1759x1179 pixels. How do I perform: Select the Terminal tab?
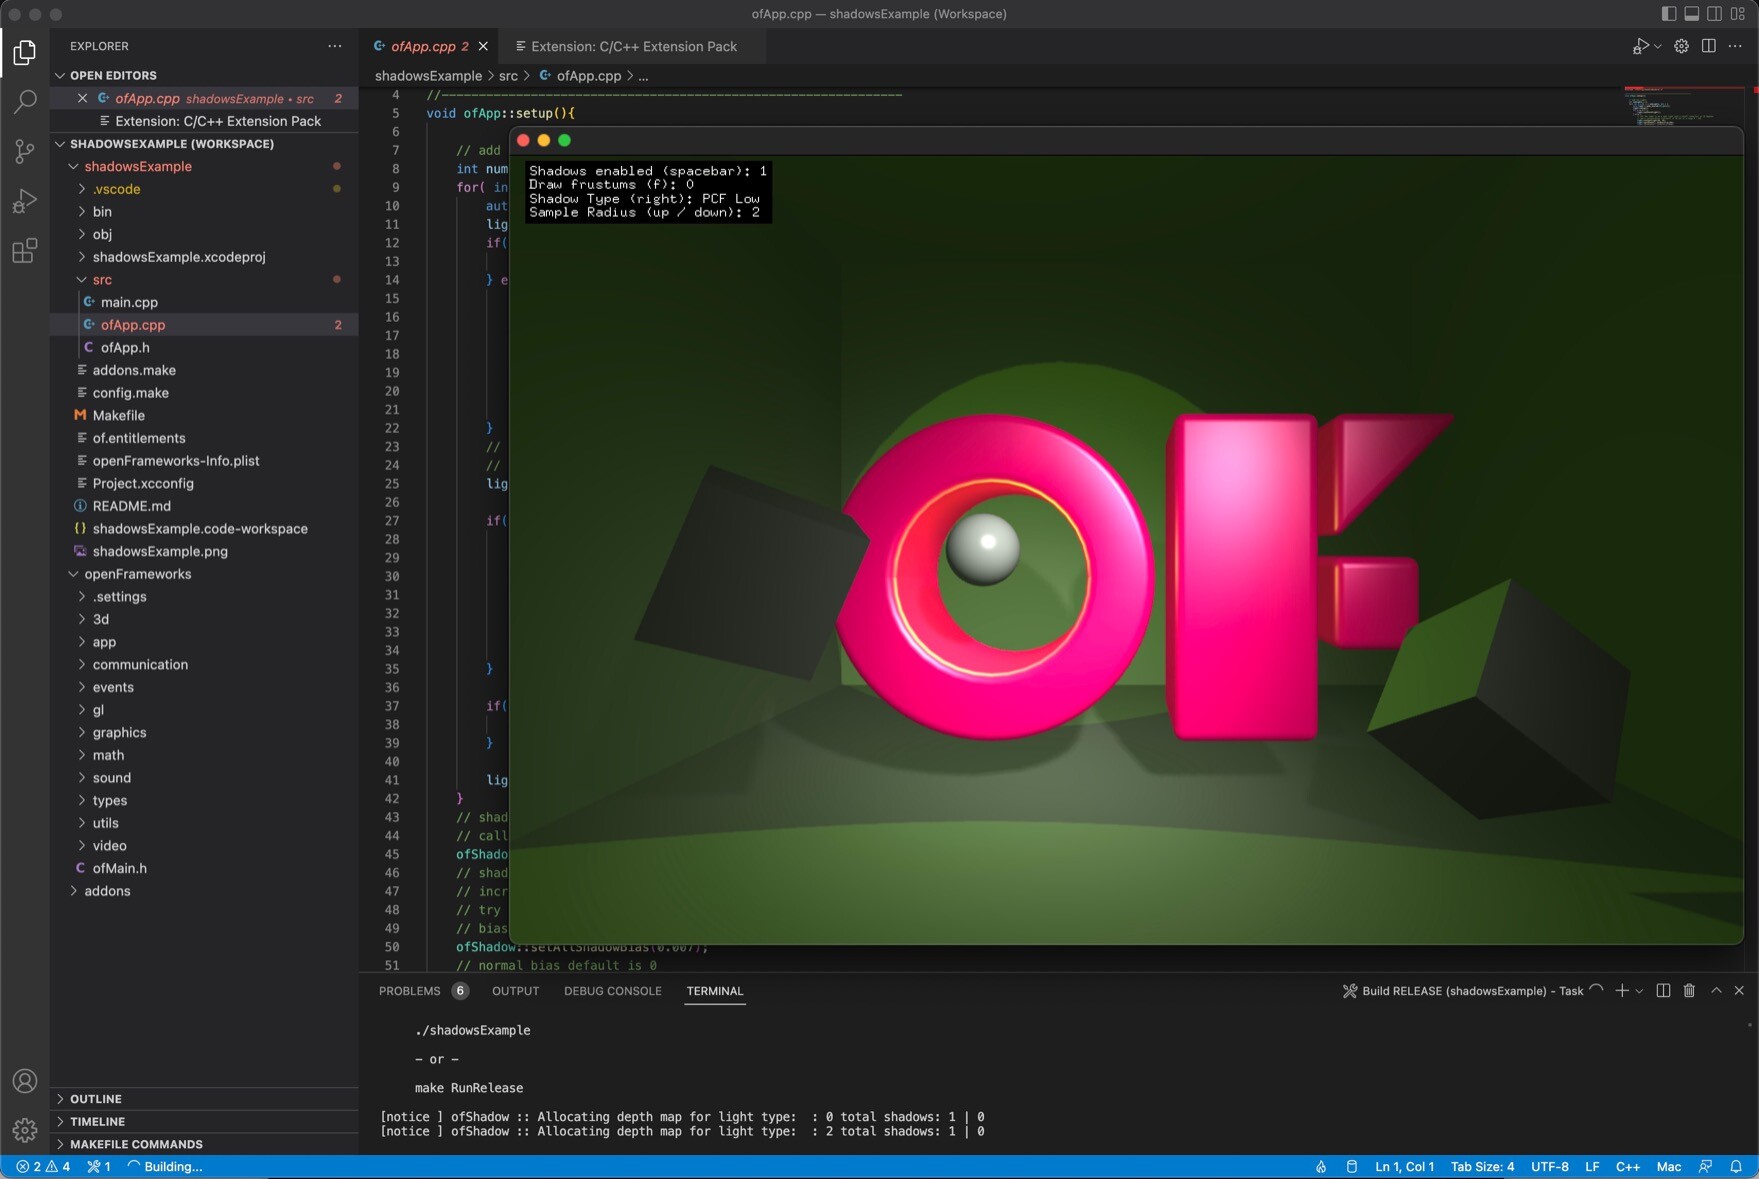[715, 991]
